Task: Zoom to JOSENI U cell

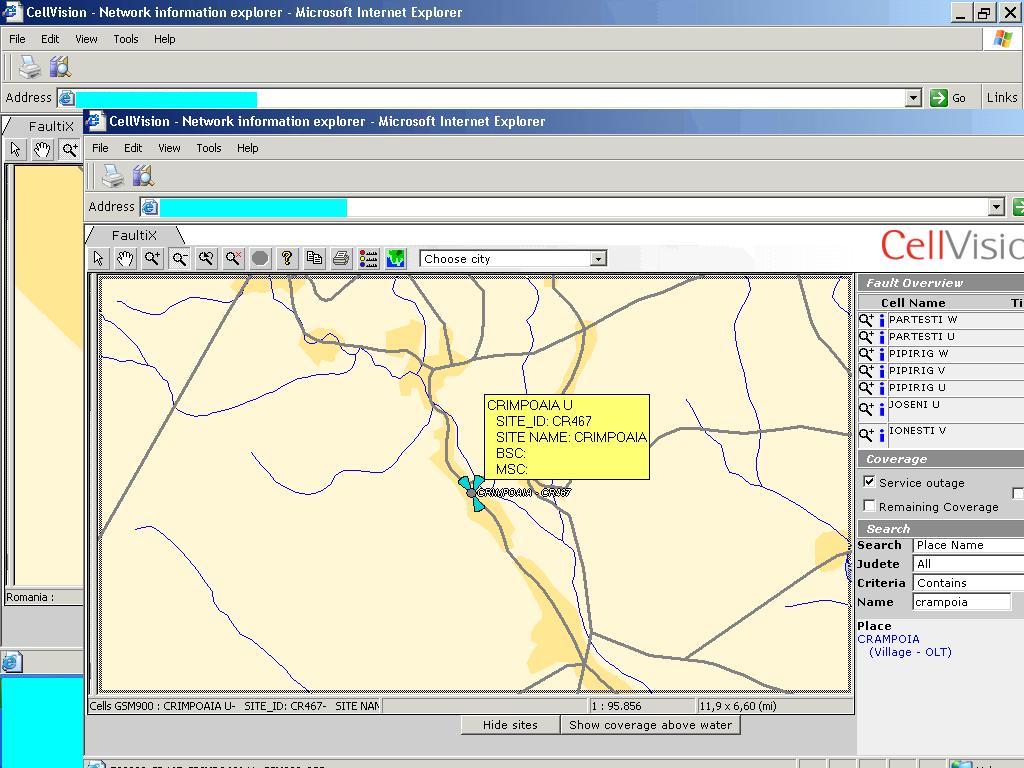Action: click(866, 409)
